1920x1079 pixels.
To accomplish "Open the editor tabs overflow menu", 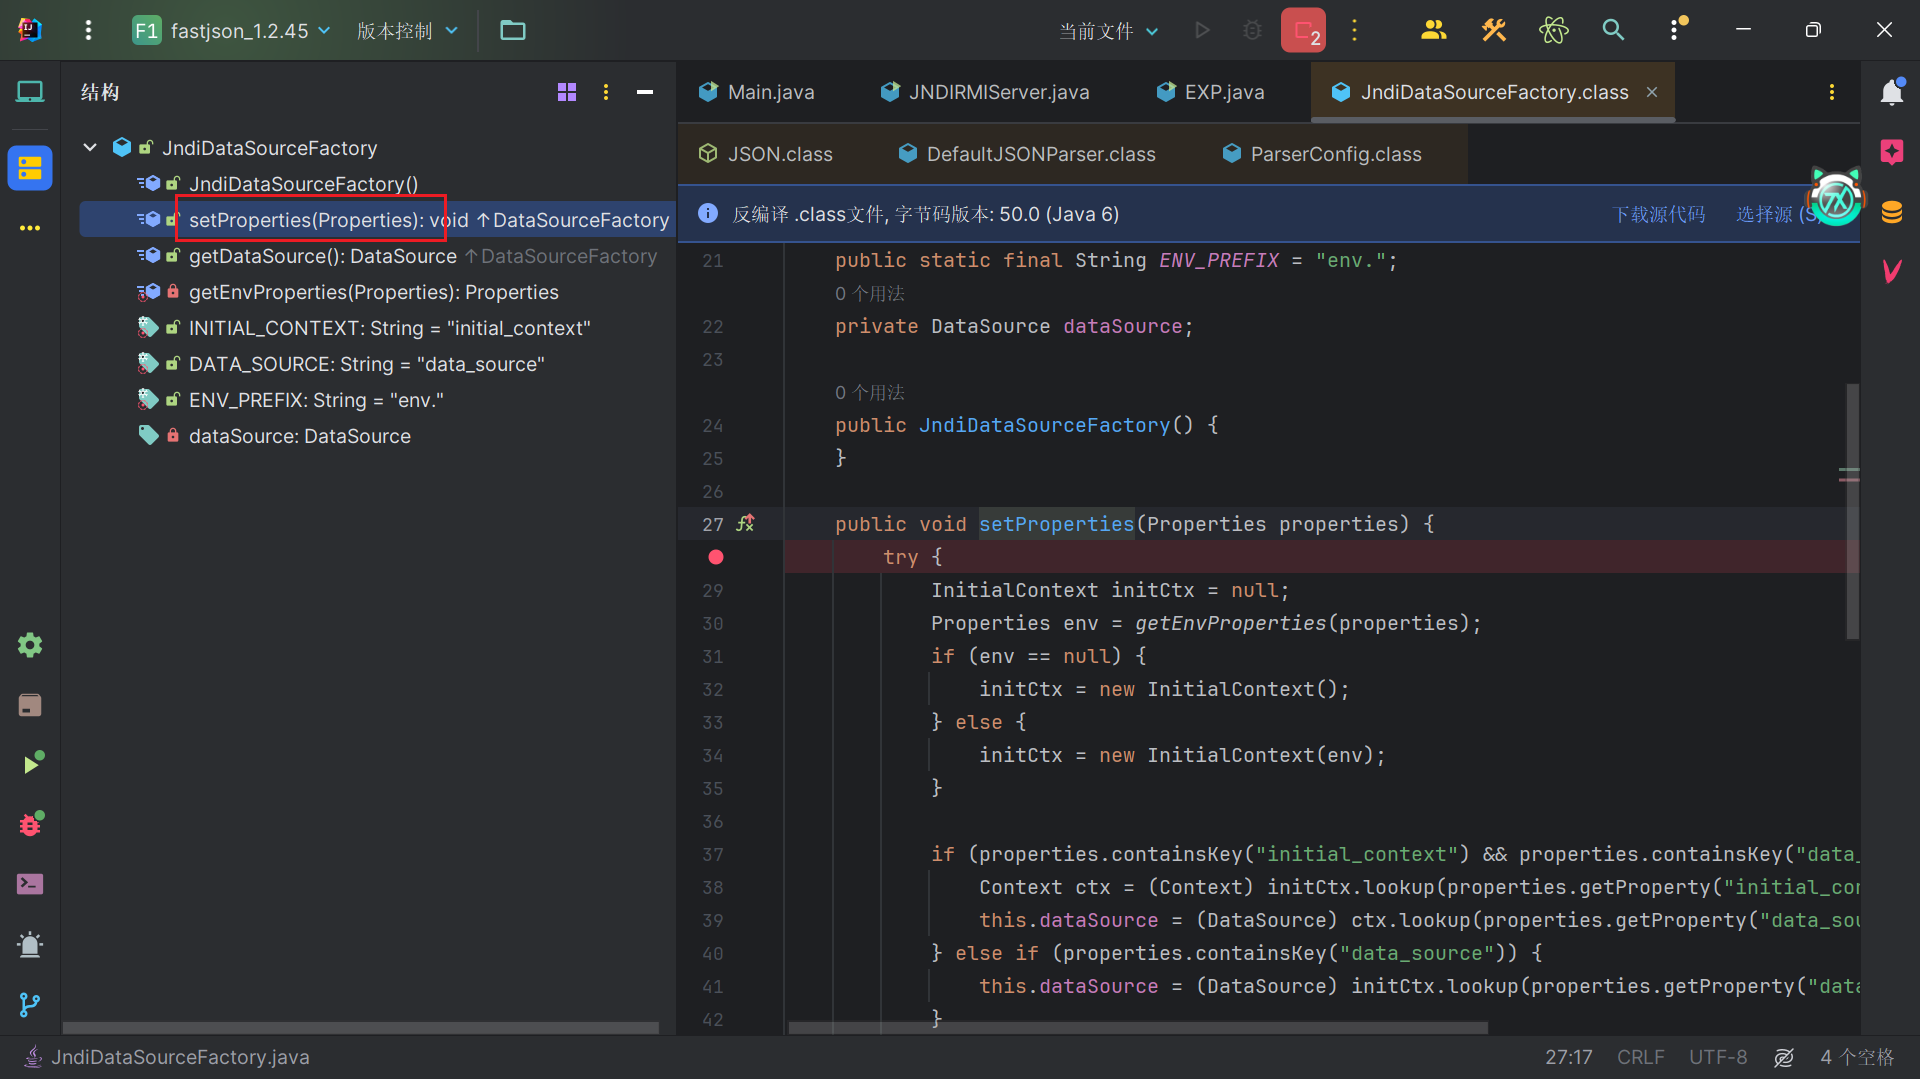I will (1832, 92).
